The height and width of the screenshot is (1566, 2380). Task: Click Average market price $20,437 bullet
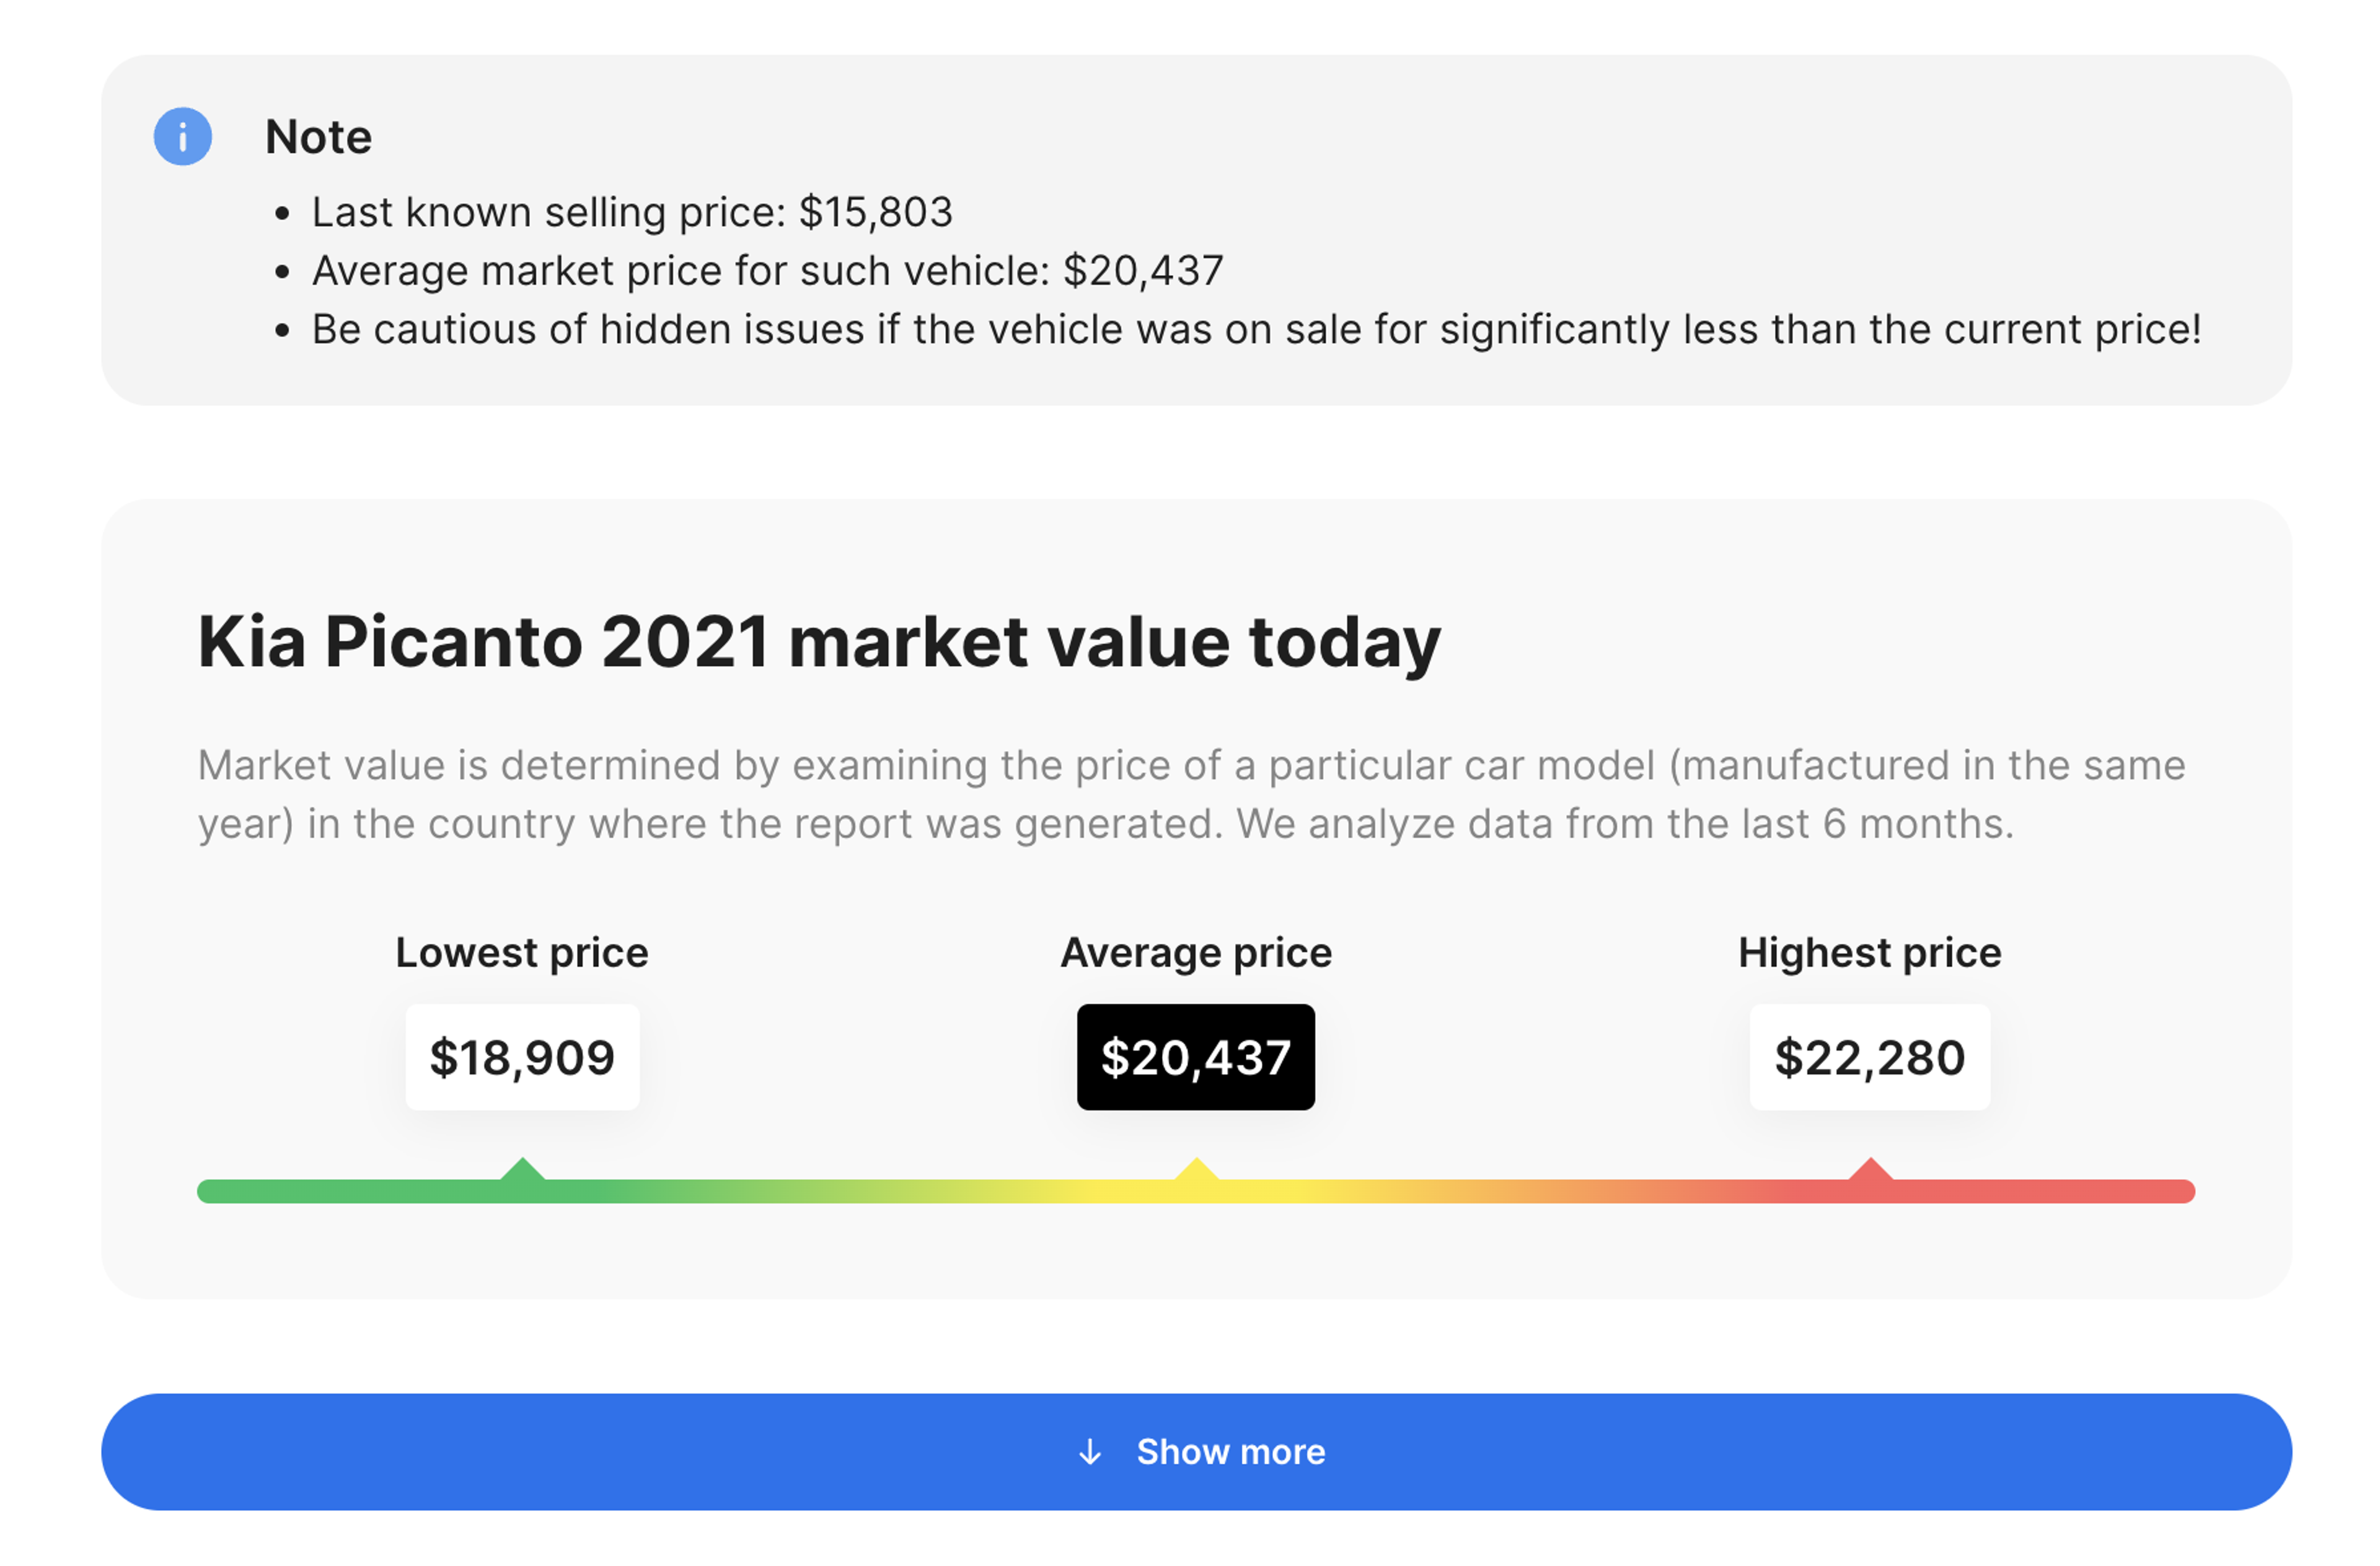767,271
